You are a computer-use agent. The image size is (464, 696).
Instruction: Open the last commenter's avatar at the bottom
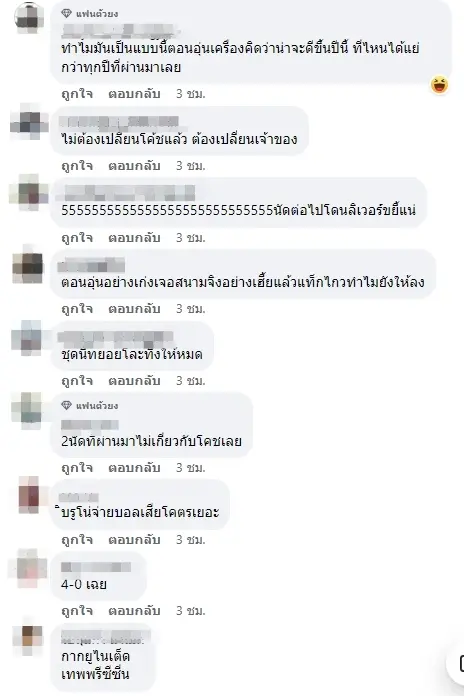click(29, 641)
